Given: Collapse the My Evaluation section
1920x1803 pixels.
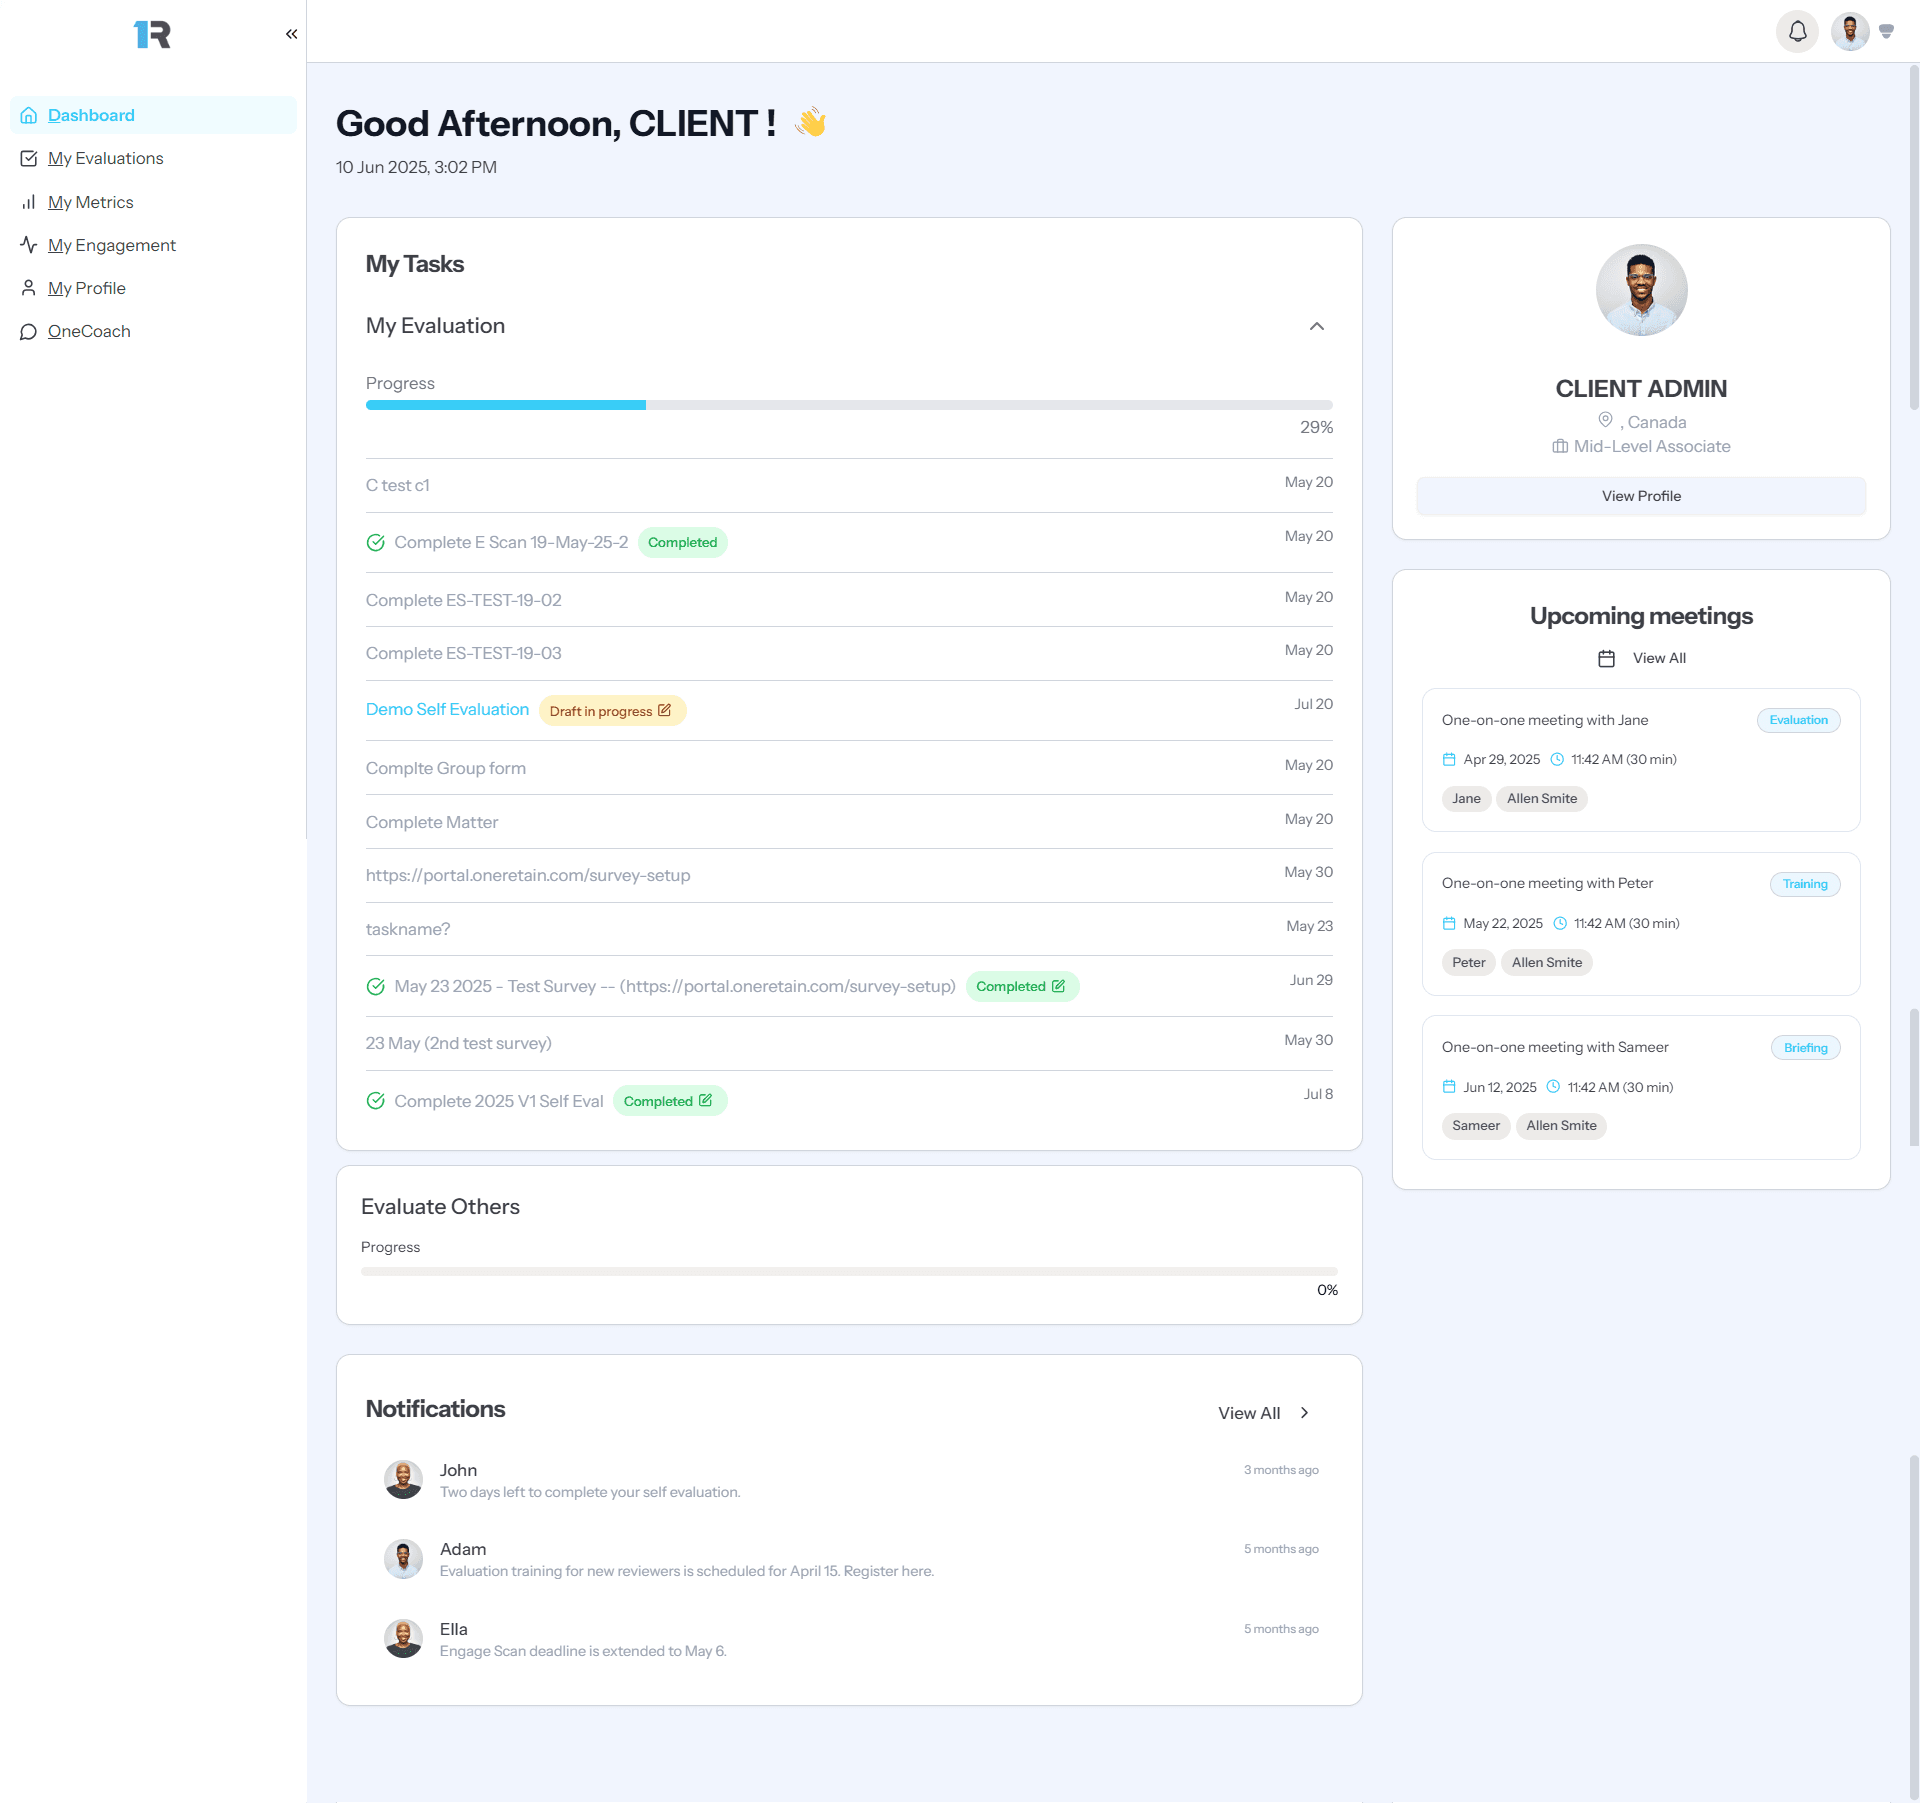Looking at the screenshot, I should point(1316,326).
